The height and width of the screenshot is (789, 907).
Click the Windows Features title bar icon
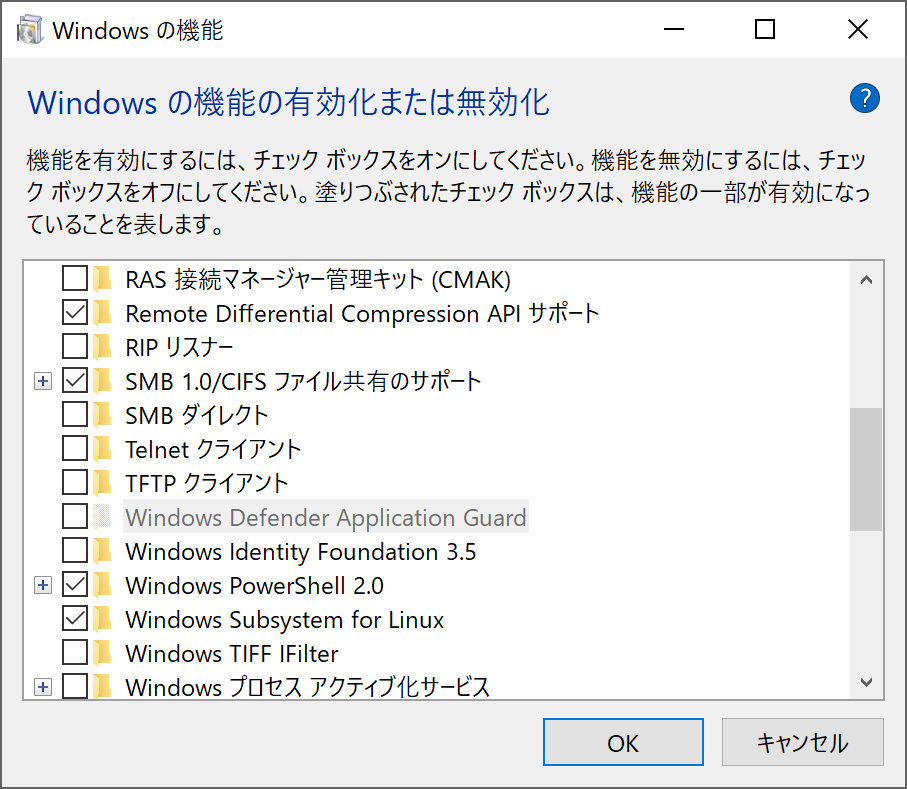30,30
